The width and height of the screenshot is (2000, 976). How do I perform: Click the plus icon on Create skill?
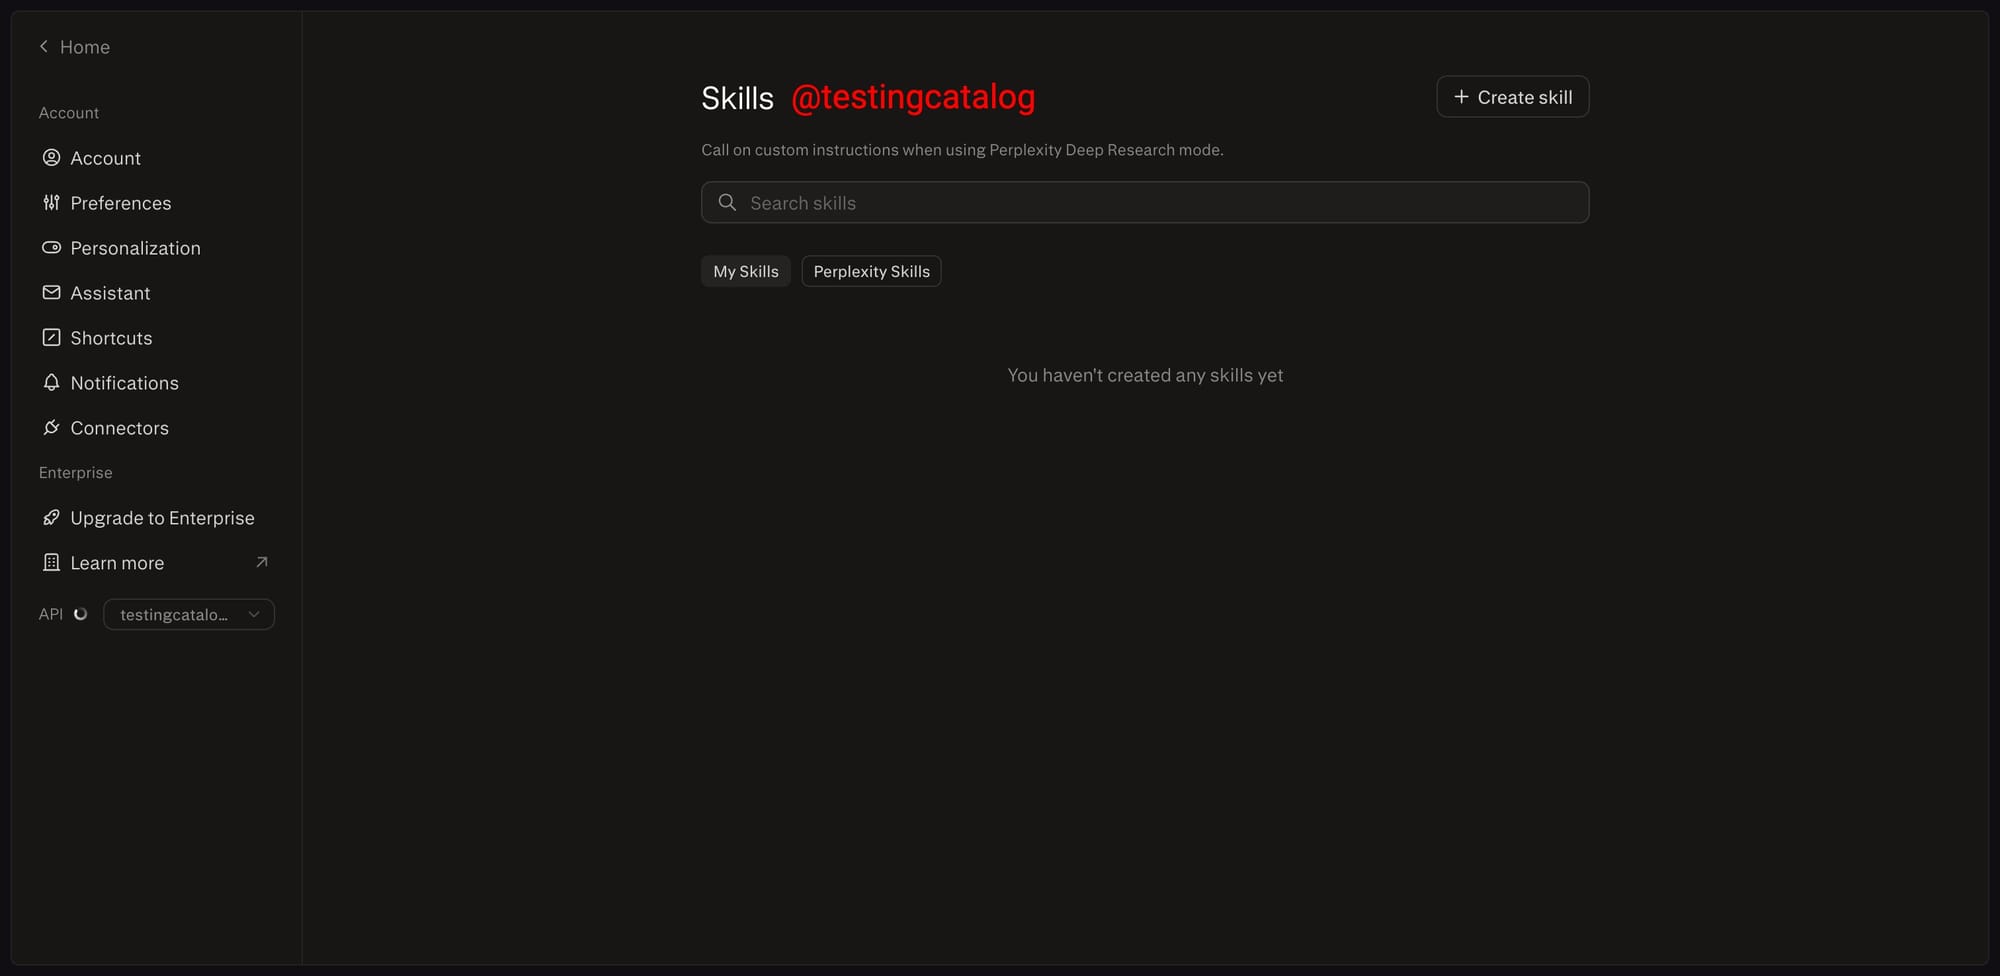[1461, 97]
